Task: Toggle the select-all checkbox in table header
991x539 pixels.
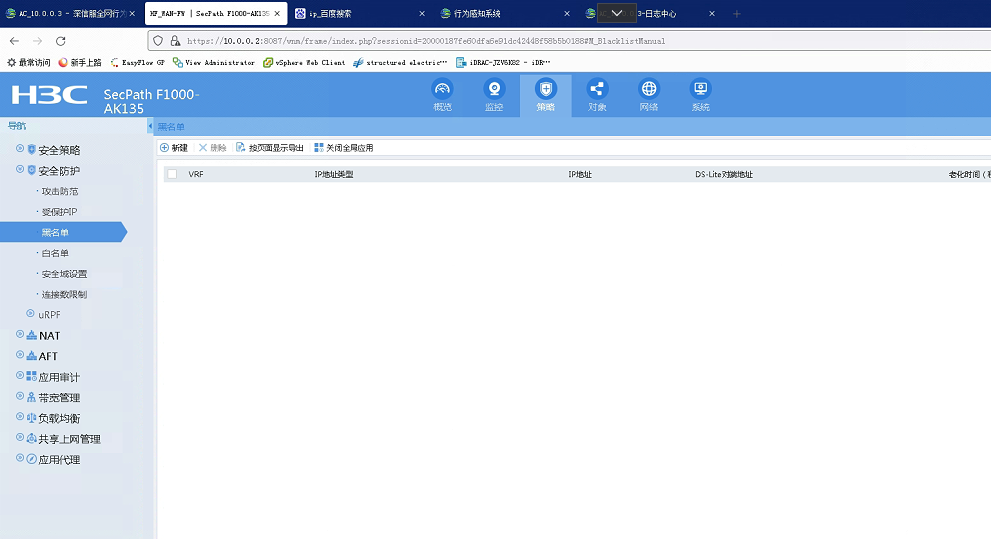Action: click(x=172, y=174)
